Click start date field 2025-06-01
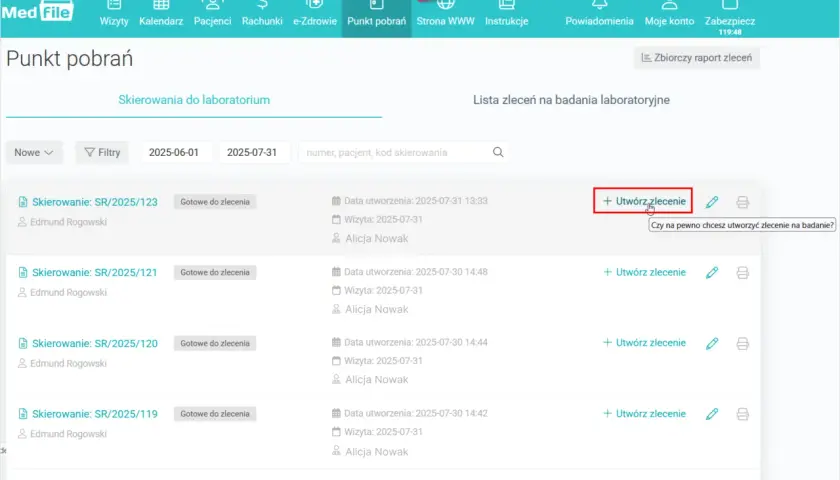Image resolution: width=840 pixels, height=480 pixels. tap(174, 152)
